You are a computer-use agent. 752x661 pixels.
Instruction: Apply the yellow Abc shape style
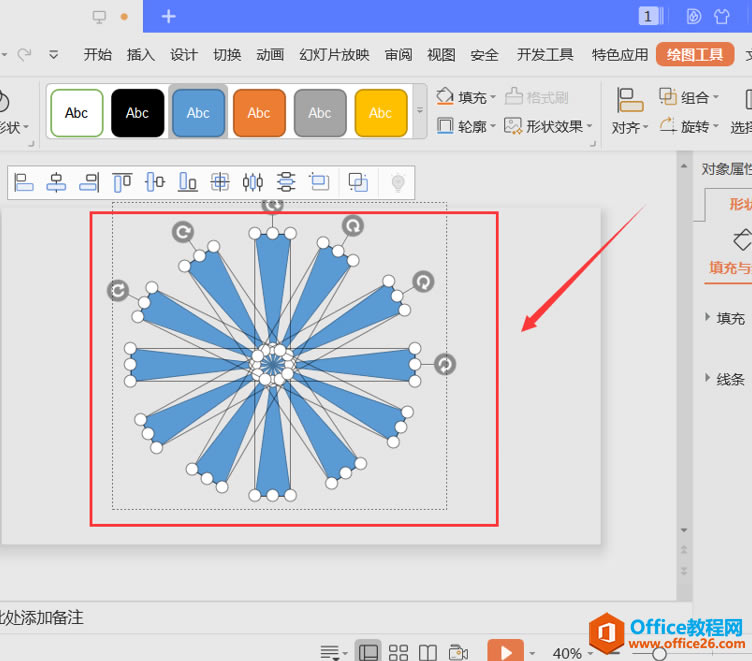click(x=381, y=113)
